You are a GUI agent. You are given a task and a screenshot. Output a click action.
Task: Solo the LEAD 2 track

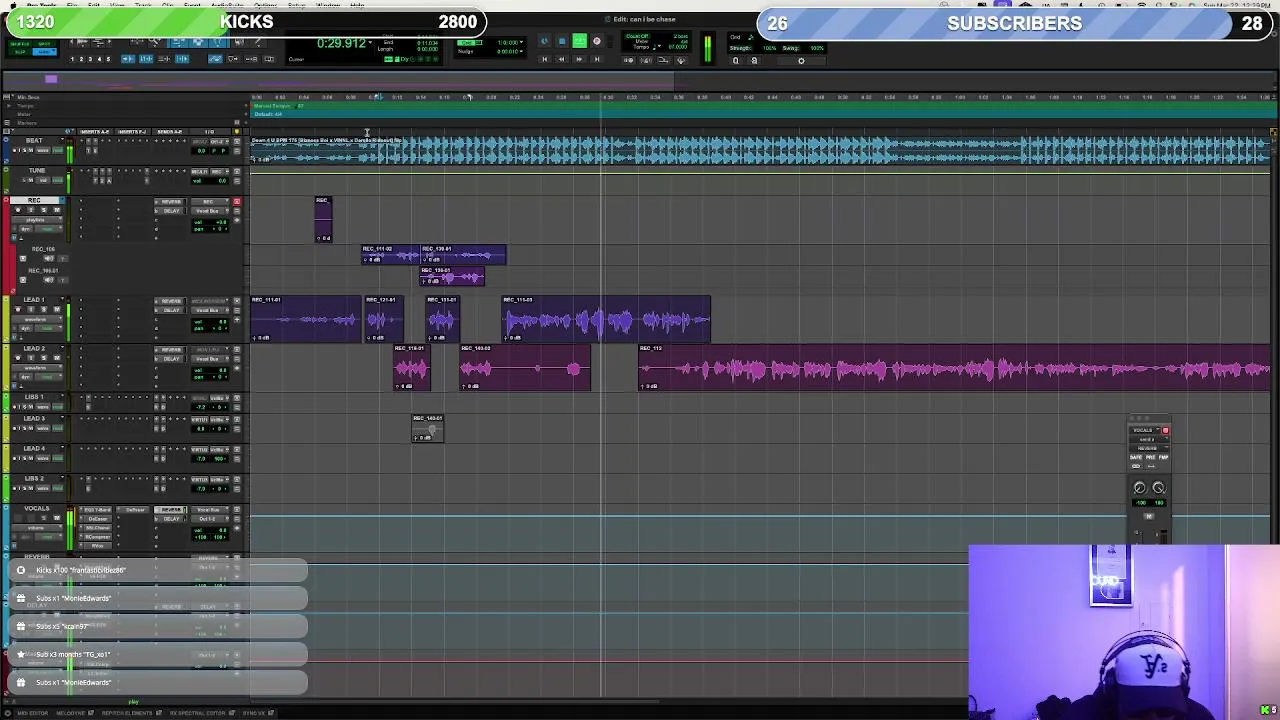coord(44,358)
